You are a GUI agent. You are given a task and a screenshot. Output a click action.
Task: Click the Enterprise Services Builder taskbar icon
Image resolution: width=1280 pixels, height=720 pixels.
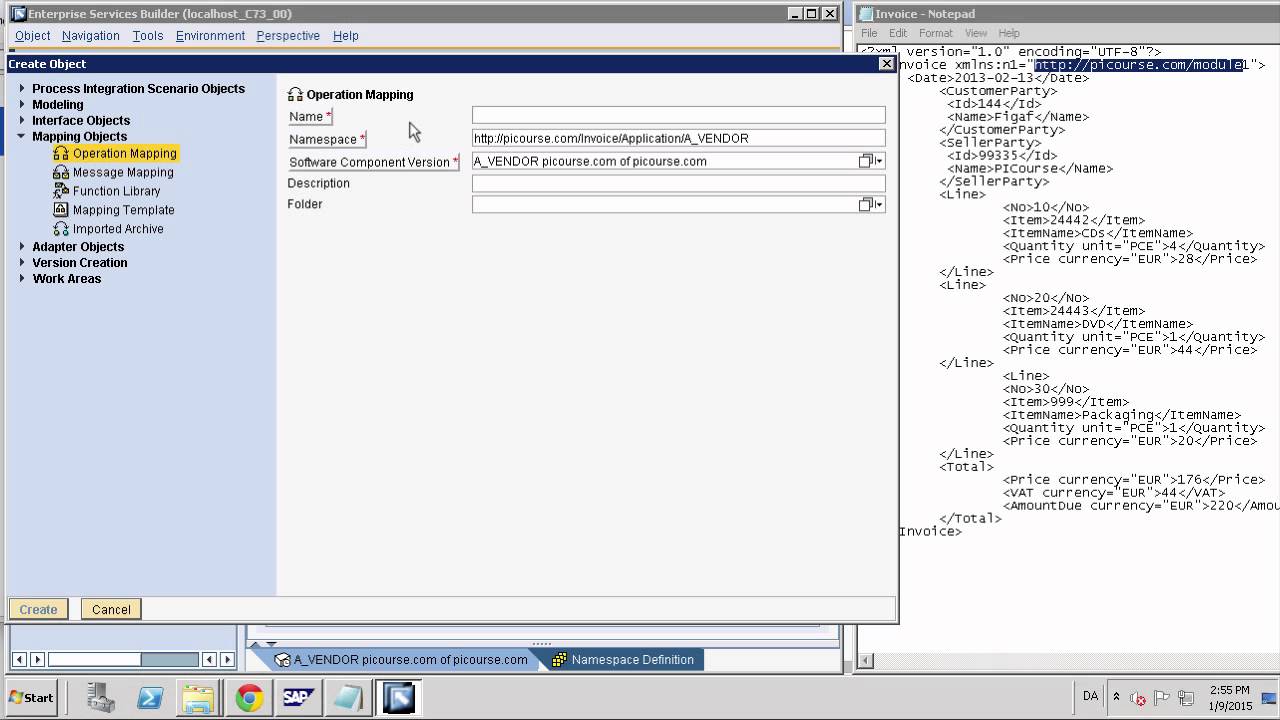[398, 698]
